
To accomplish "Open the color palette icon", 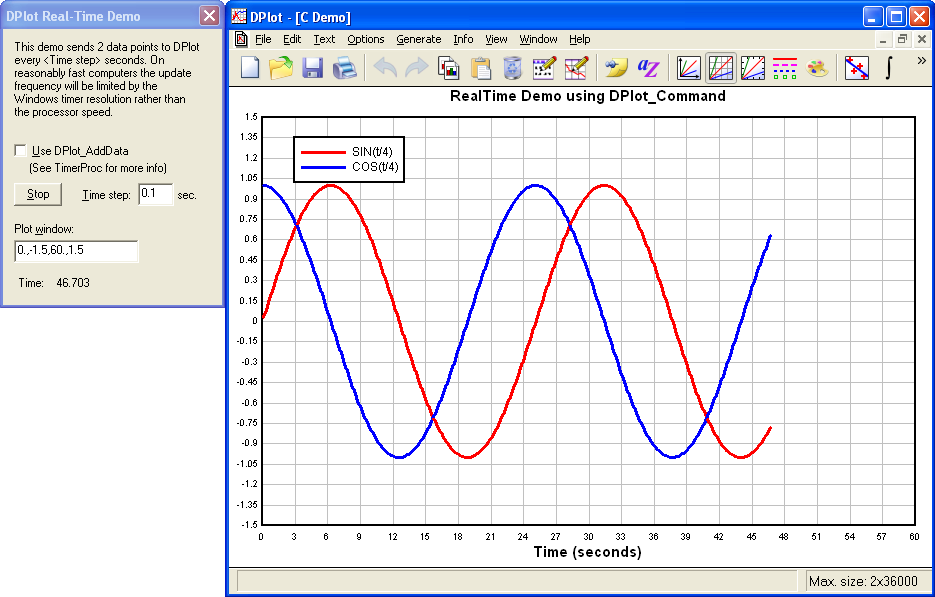I will coord(817,67).
